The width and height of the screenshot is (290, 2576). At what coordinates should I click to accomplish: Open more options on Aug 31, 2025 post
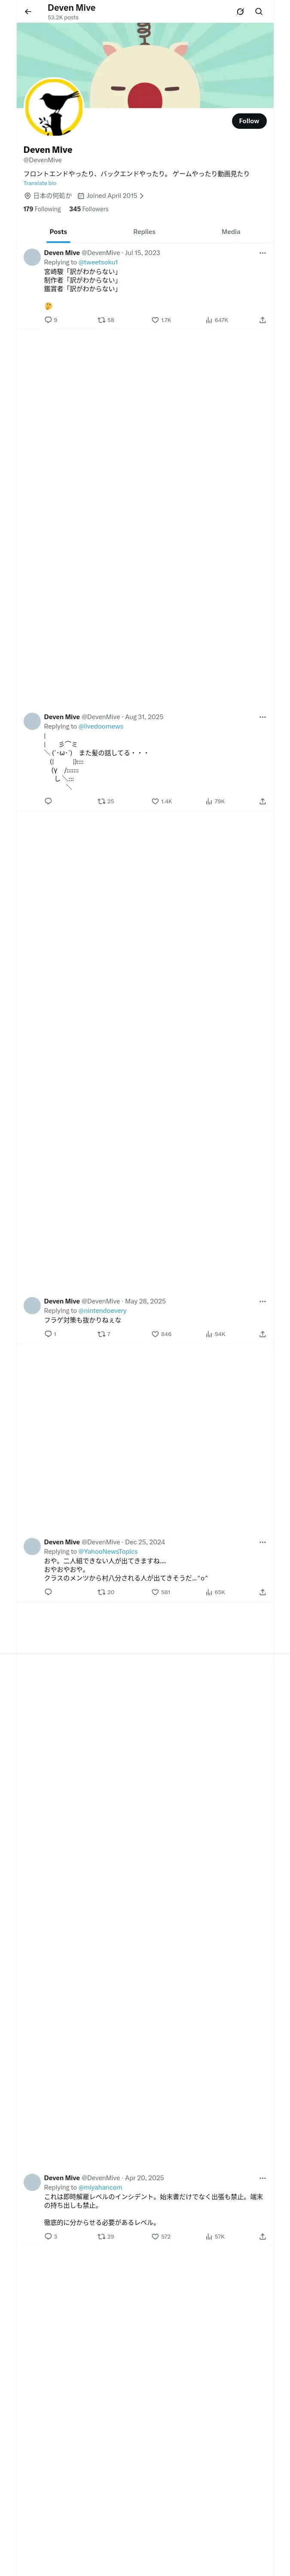click(262, 717)
